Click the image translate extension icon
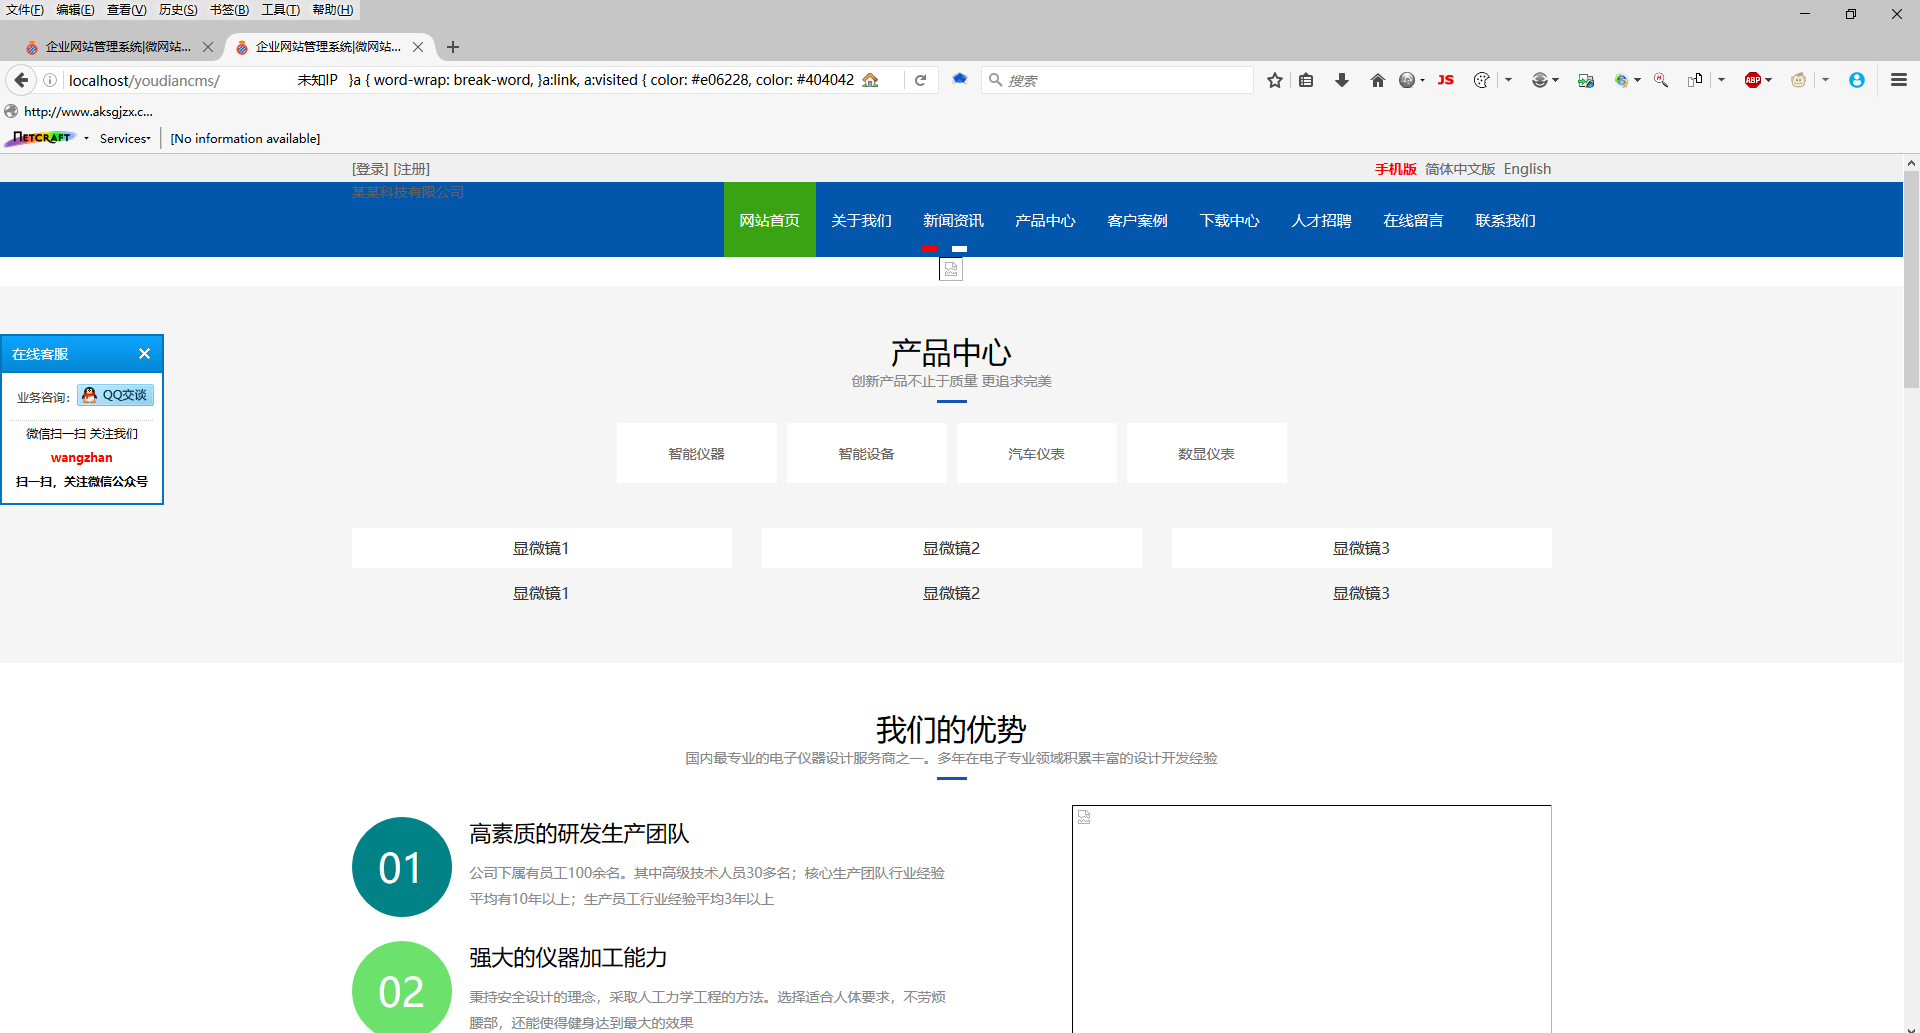 (x=1586, y=80)
